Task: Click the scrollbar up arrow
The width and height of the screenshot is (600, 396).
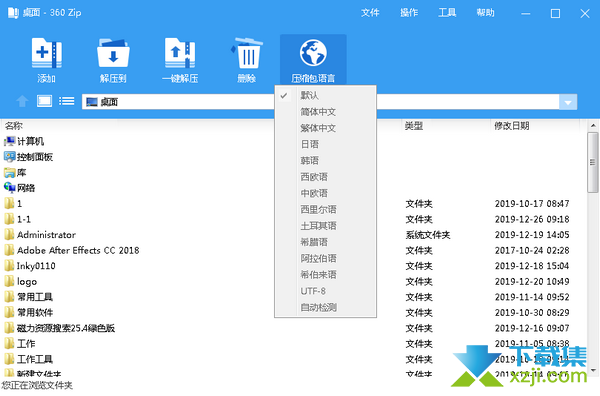Action: 593,125
